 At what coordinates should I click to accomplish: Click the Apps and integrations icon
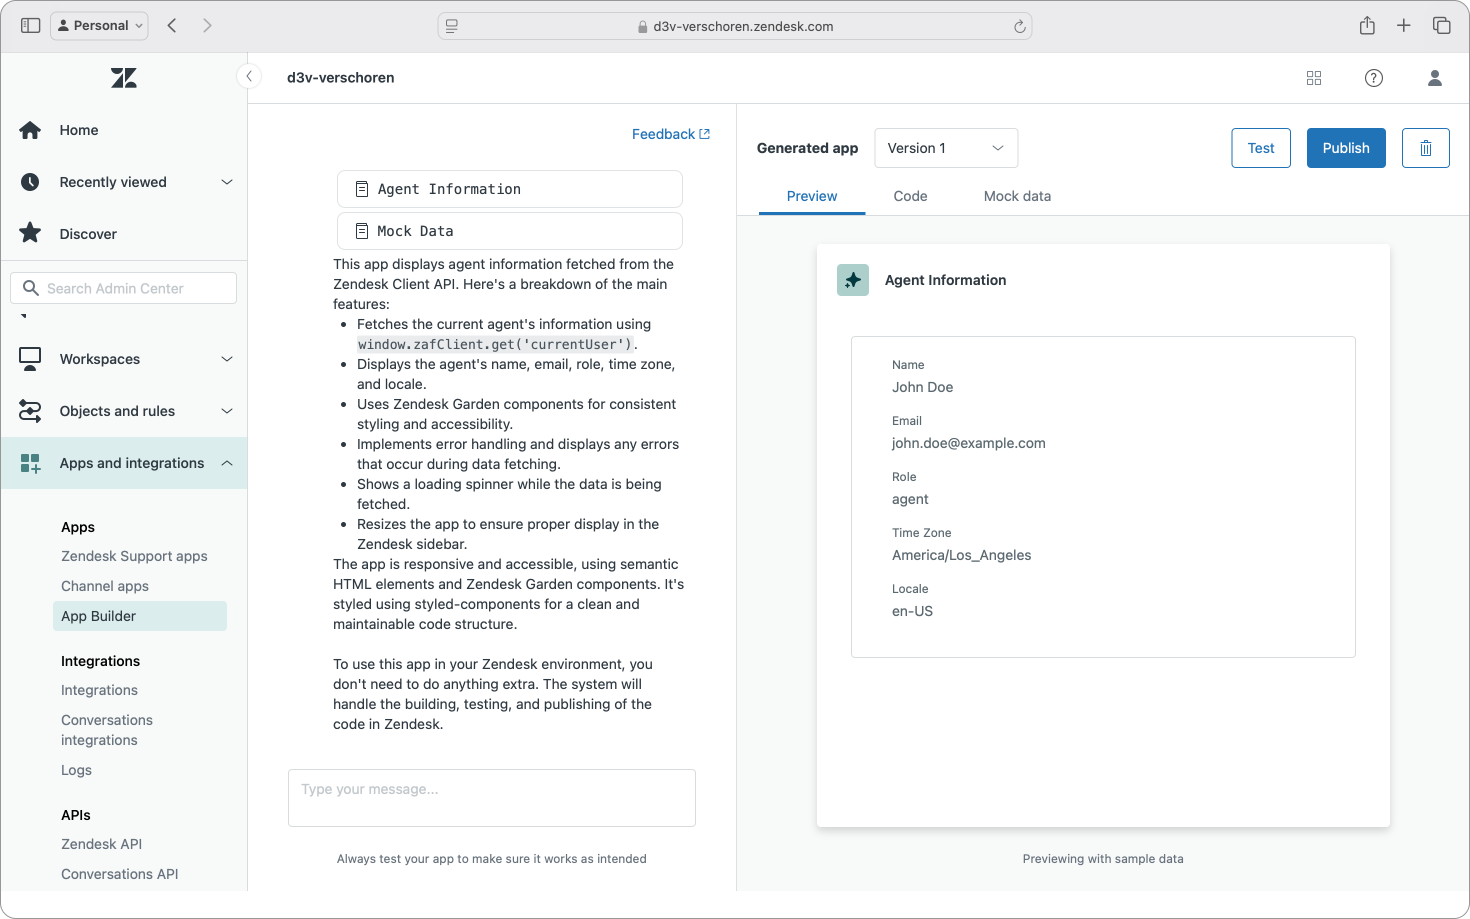(30, 463)
